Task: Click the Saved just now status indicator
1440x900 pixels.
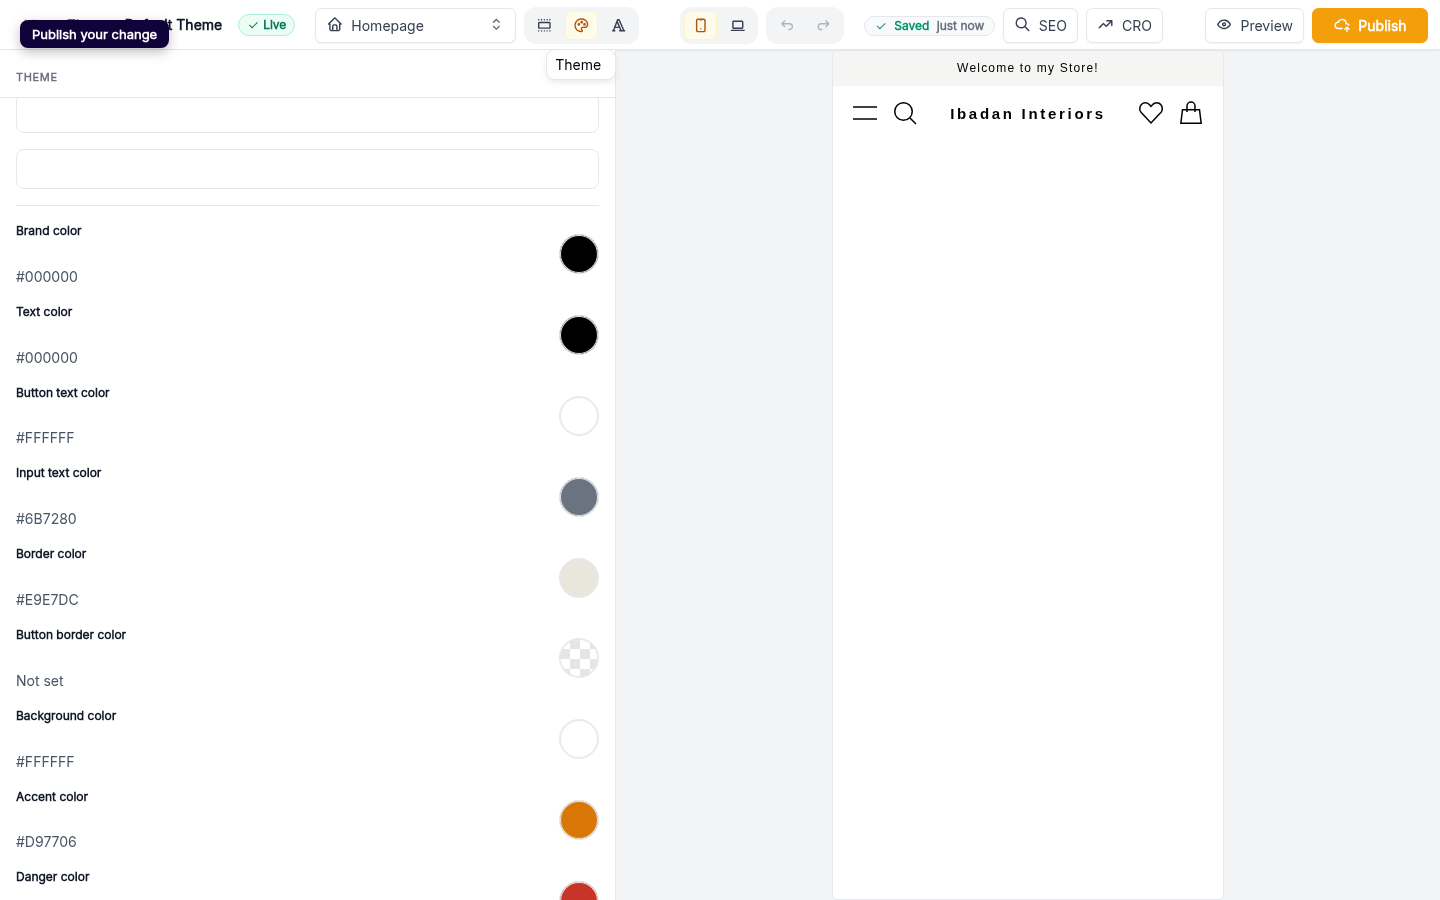Action: (x=929, y=25)
